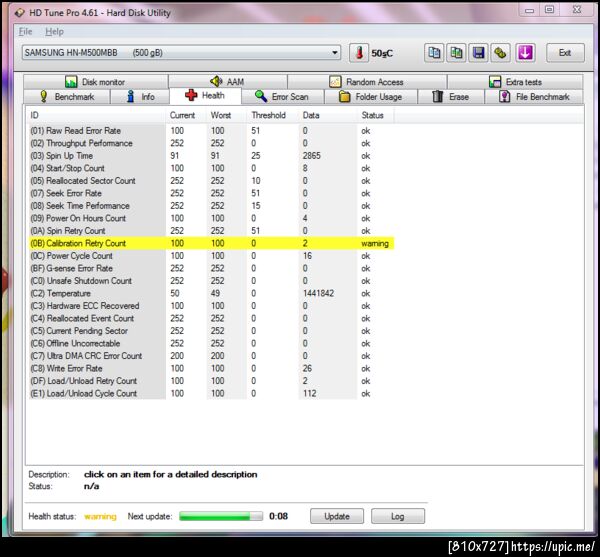Select the Load/Unload Cycle Count row
600x557 pixels.
[211, 393]
